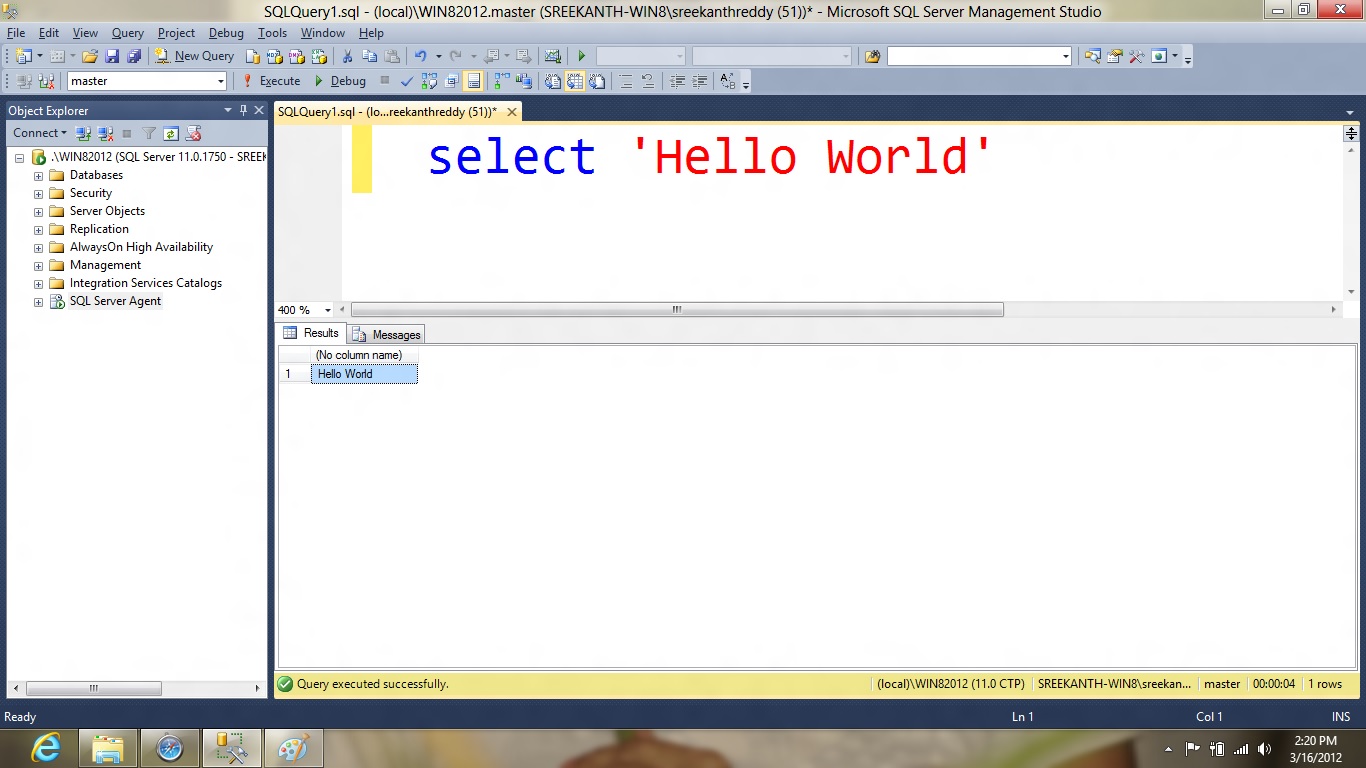
Task: Open Internet Explorer from the taskbar
Action: coord(45,748)
